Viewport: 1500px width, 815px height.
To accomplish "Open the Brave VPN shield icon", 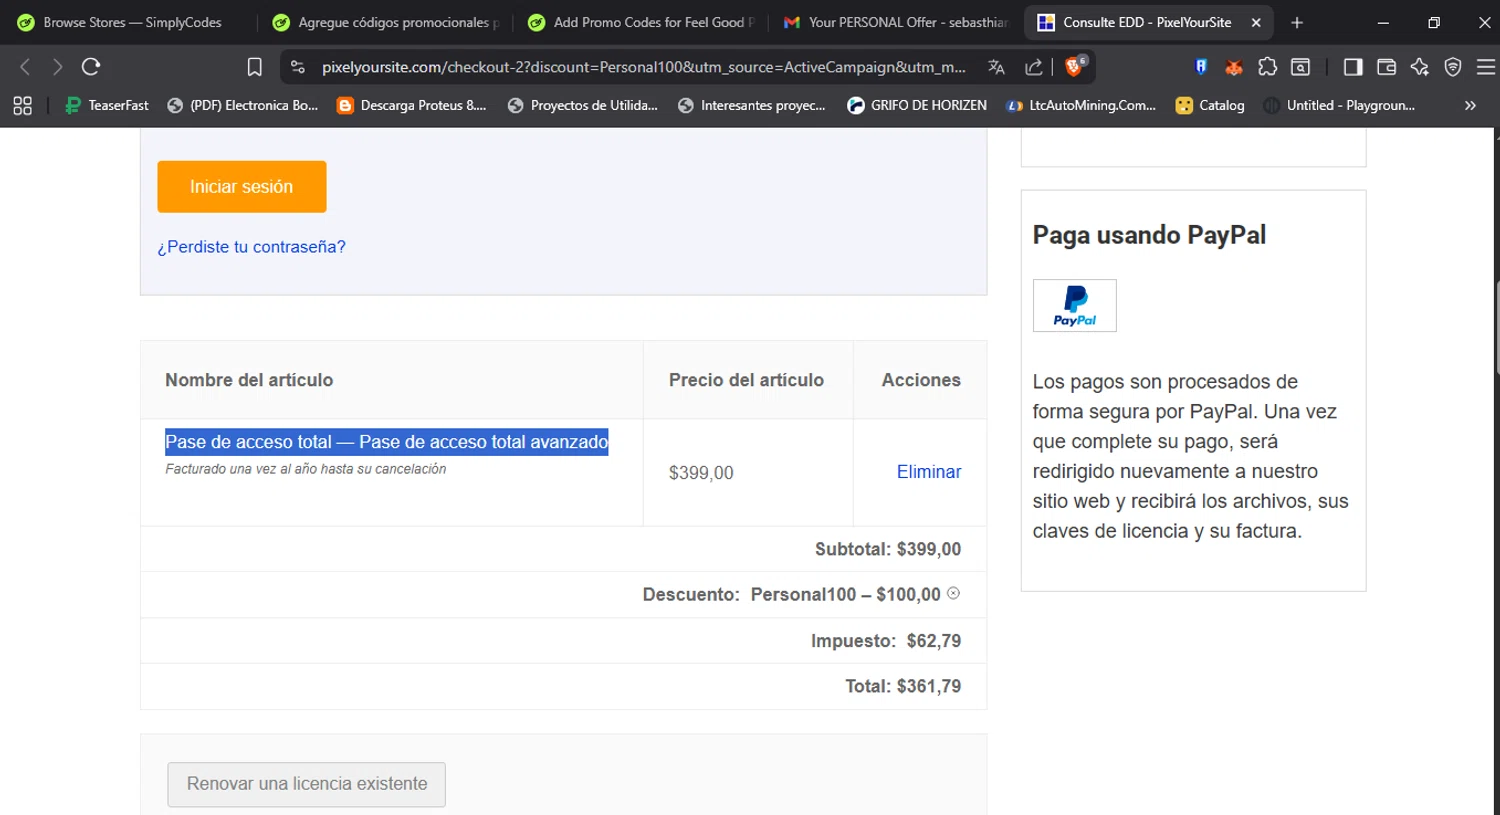I will [x=1453, y=67].
